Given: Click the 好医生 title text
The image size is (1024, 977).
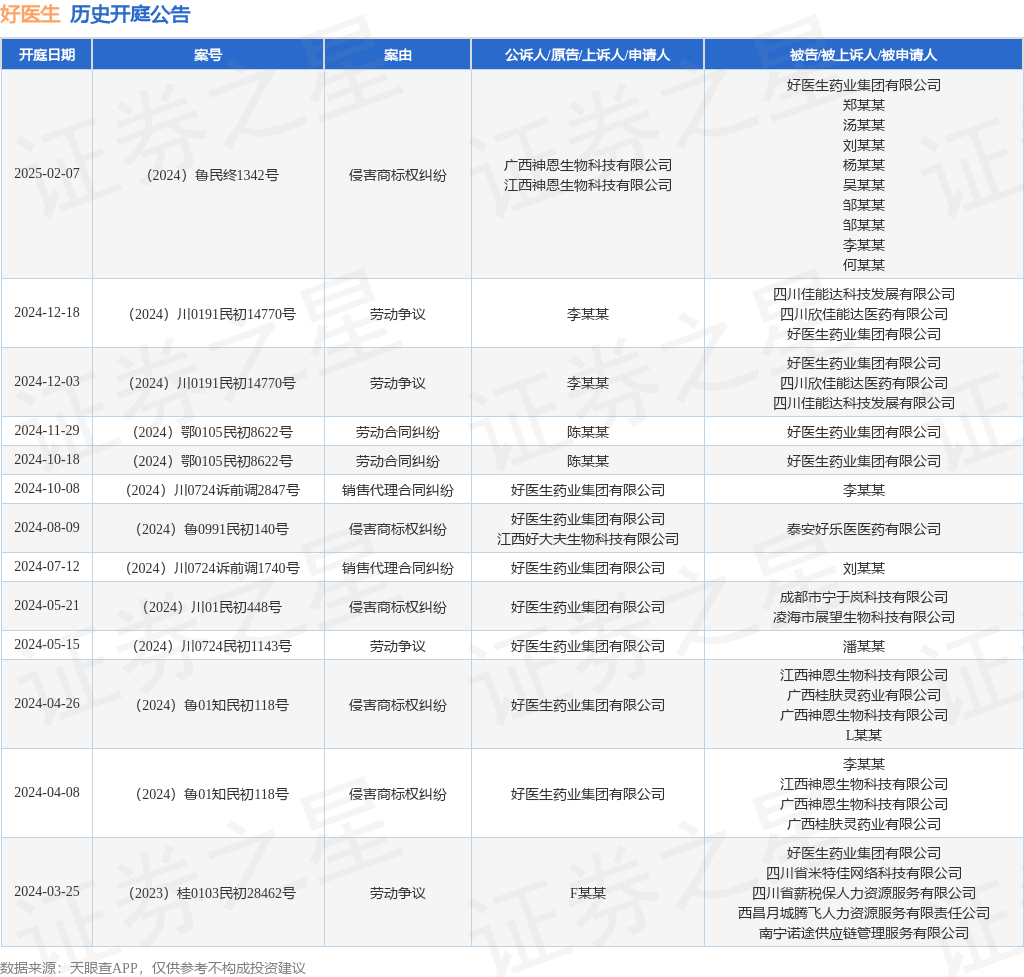Looking at the screenshot, I should (30, 14).
